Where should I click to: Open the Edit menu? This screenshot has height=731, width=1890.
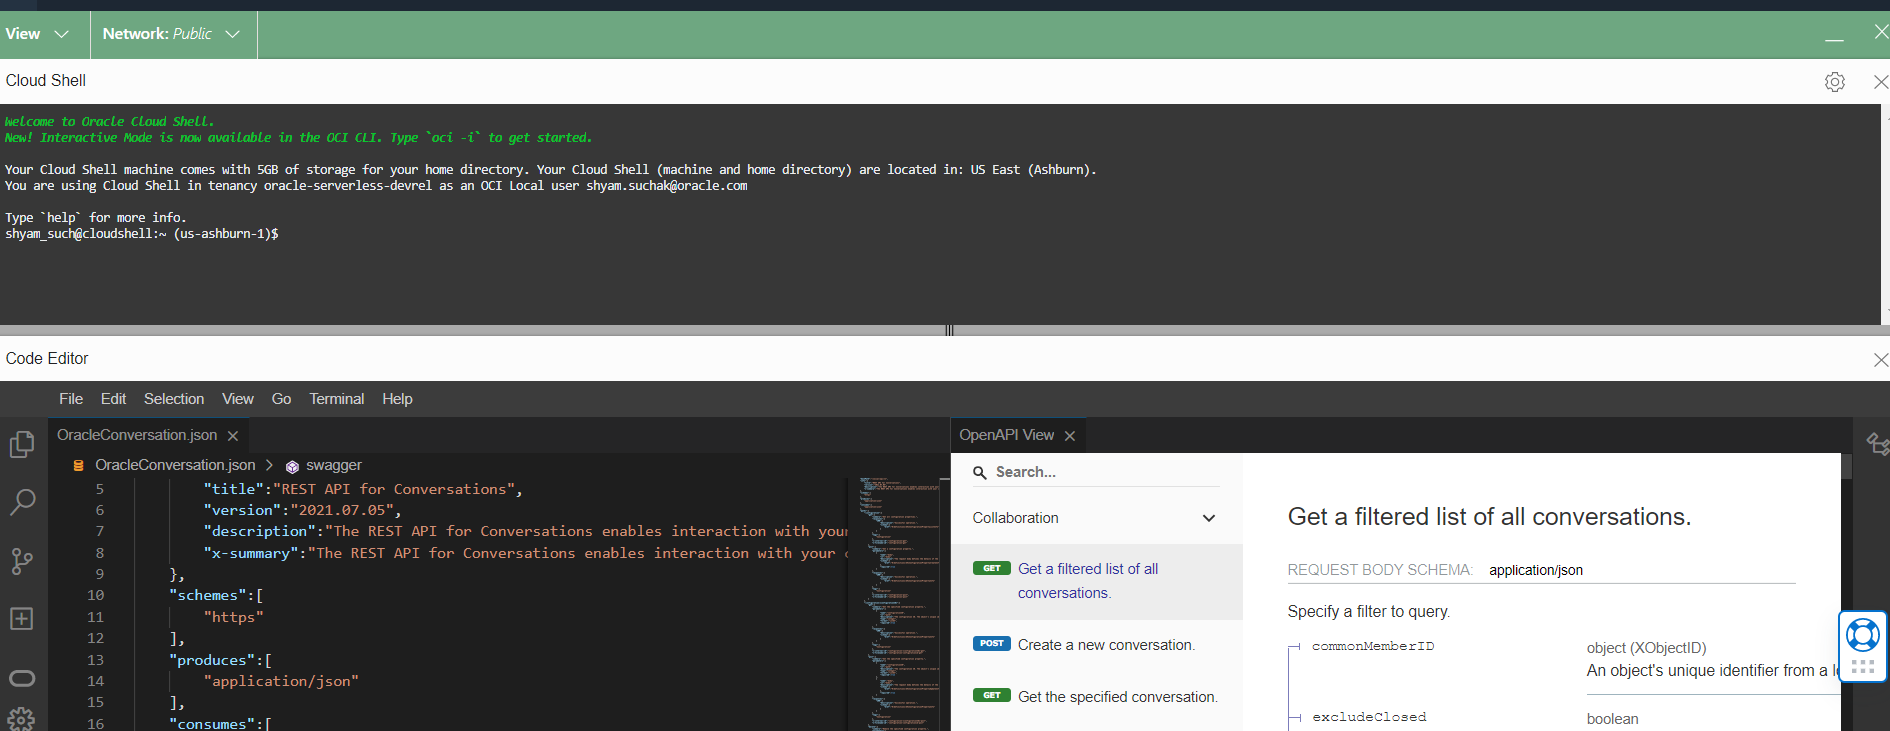pyautogui.click(x=113, y=399)
